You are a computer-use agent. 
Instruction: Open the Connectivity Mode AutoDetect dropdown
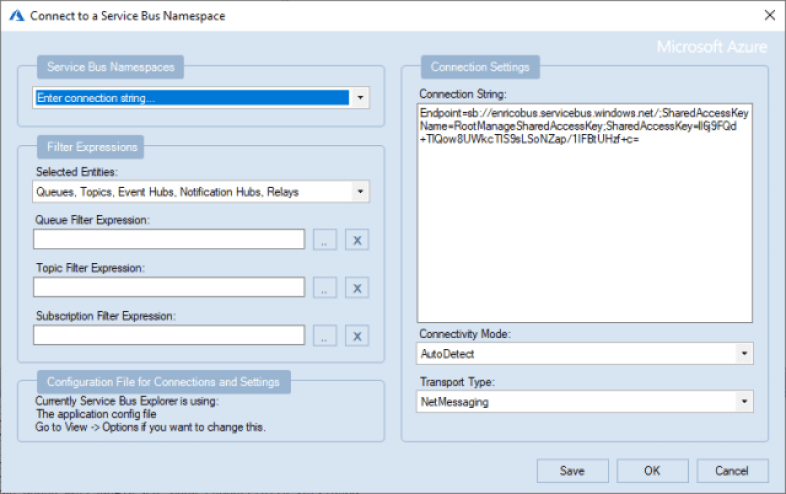tap(744, 354)
